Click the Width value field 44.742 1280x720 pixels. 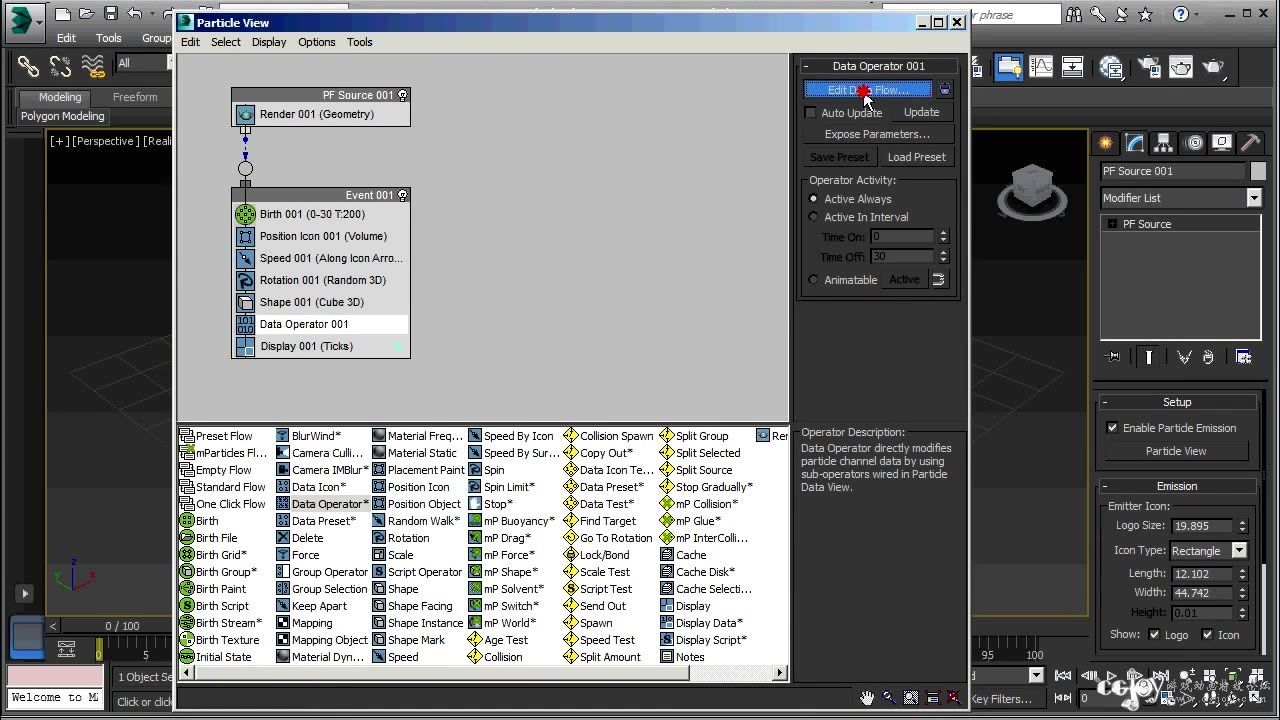pos(1204,593)
